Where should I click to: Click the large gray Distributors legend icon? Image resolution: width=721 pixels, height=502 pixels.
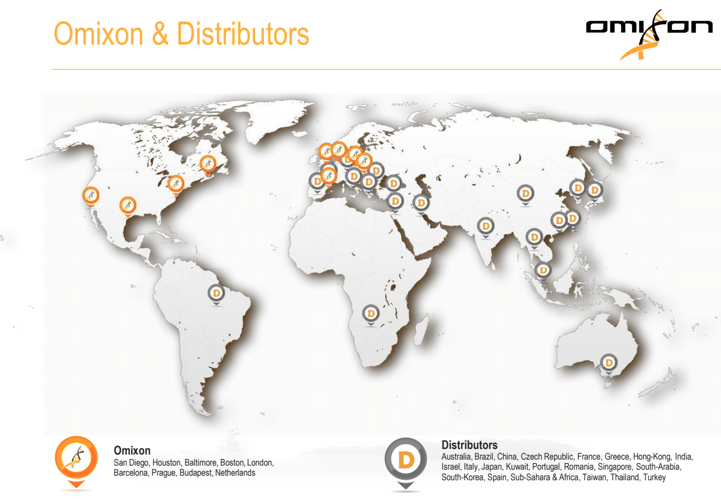[x=406, y=463]
